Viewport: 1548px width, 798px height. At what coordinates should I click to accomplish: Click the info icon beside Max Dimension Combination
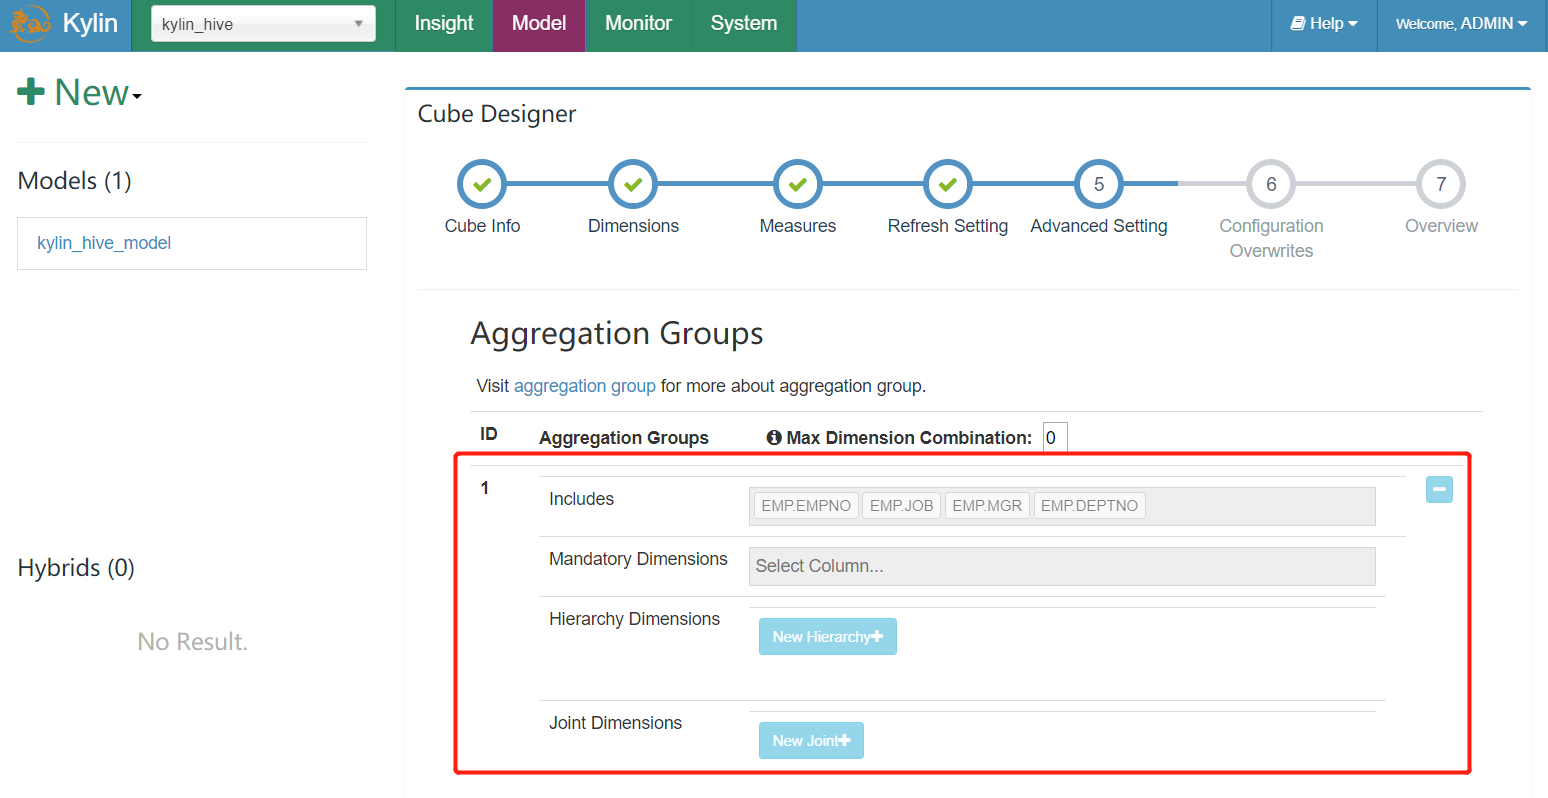773,438
